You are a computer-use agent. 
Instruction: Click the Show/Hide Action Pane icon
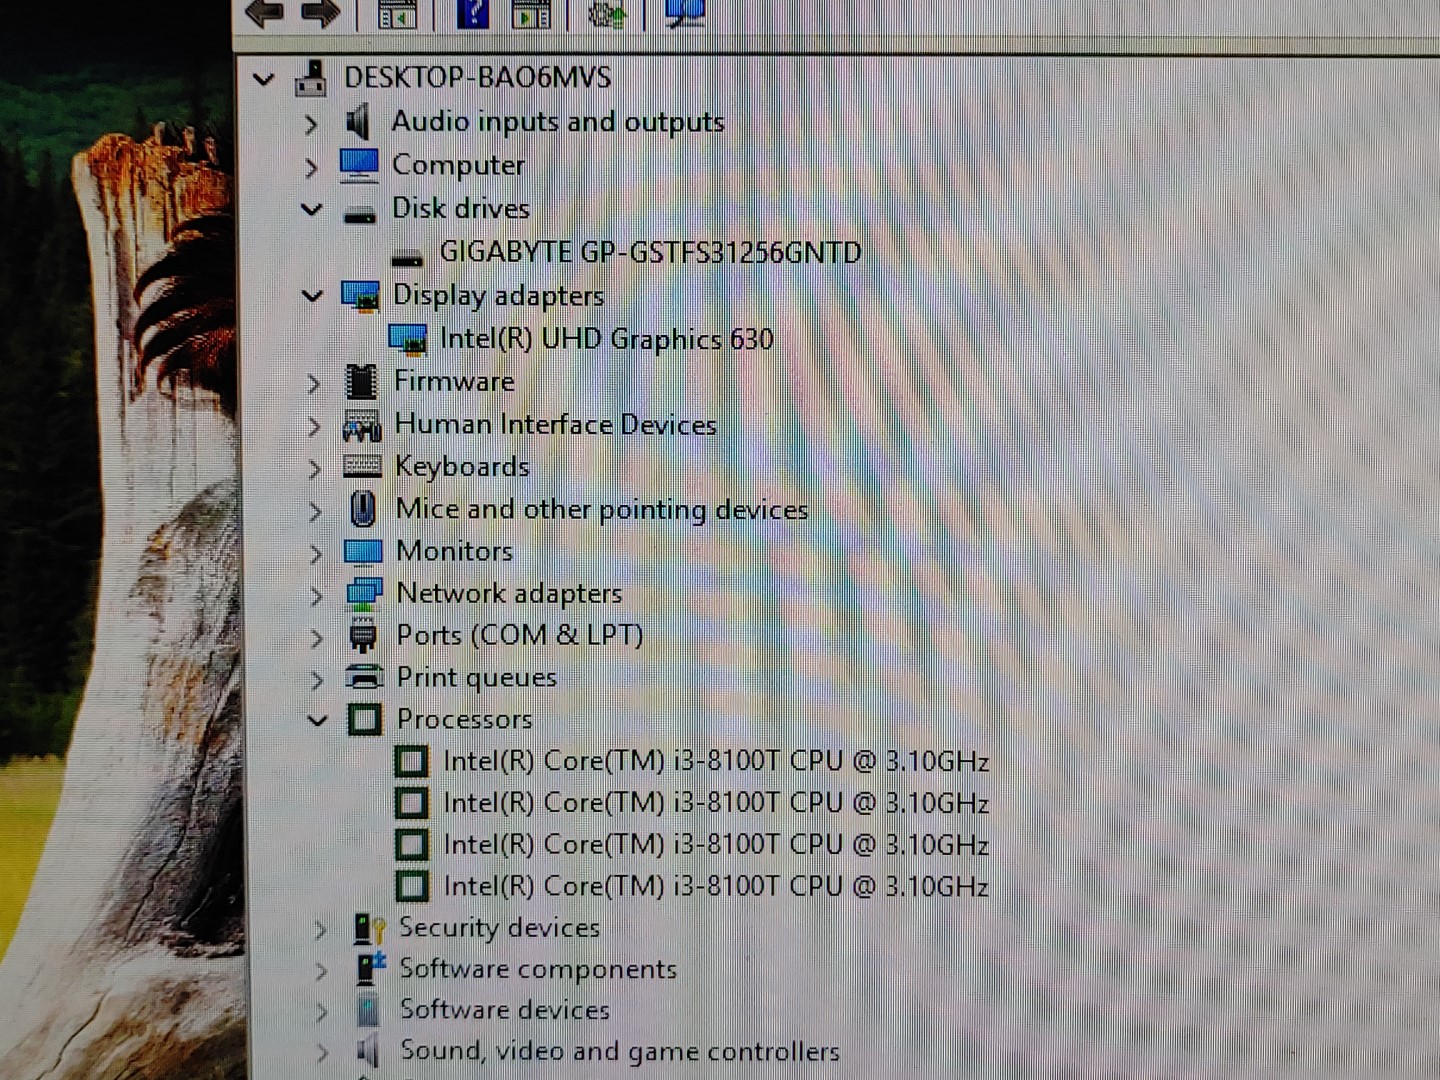click(531, 14)
